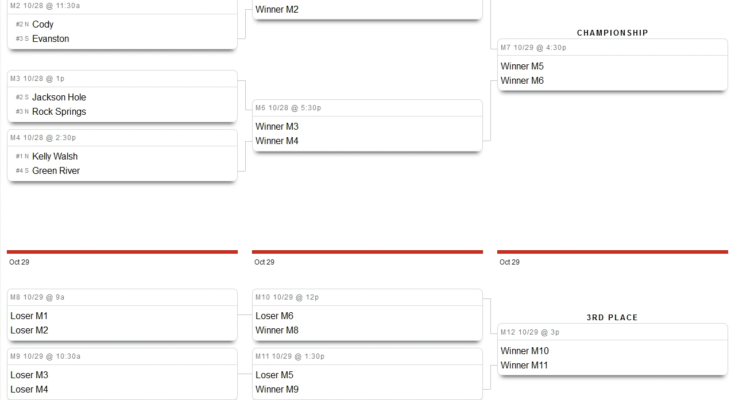The width and height of the screenshot is (735, 400).
Task: Click the Winner M3 slot
Action: (277, 127)
